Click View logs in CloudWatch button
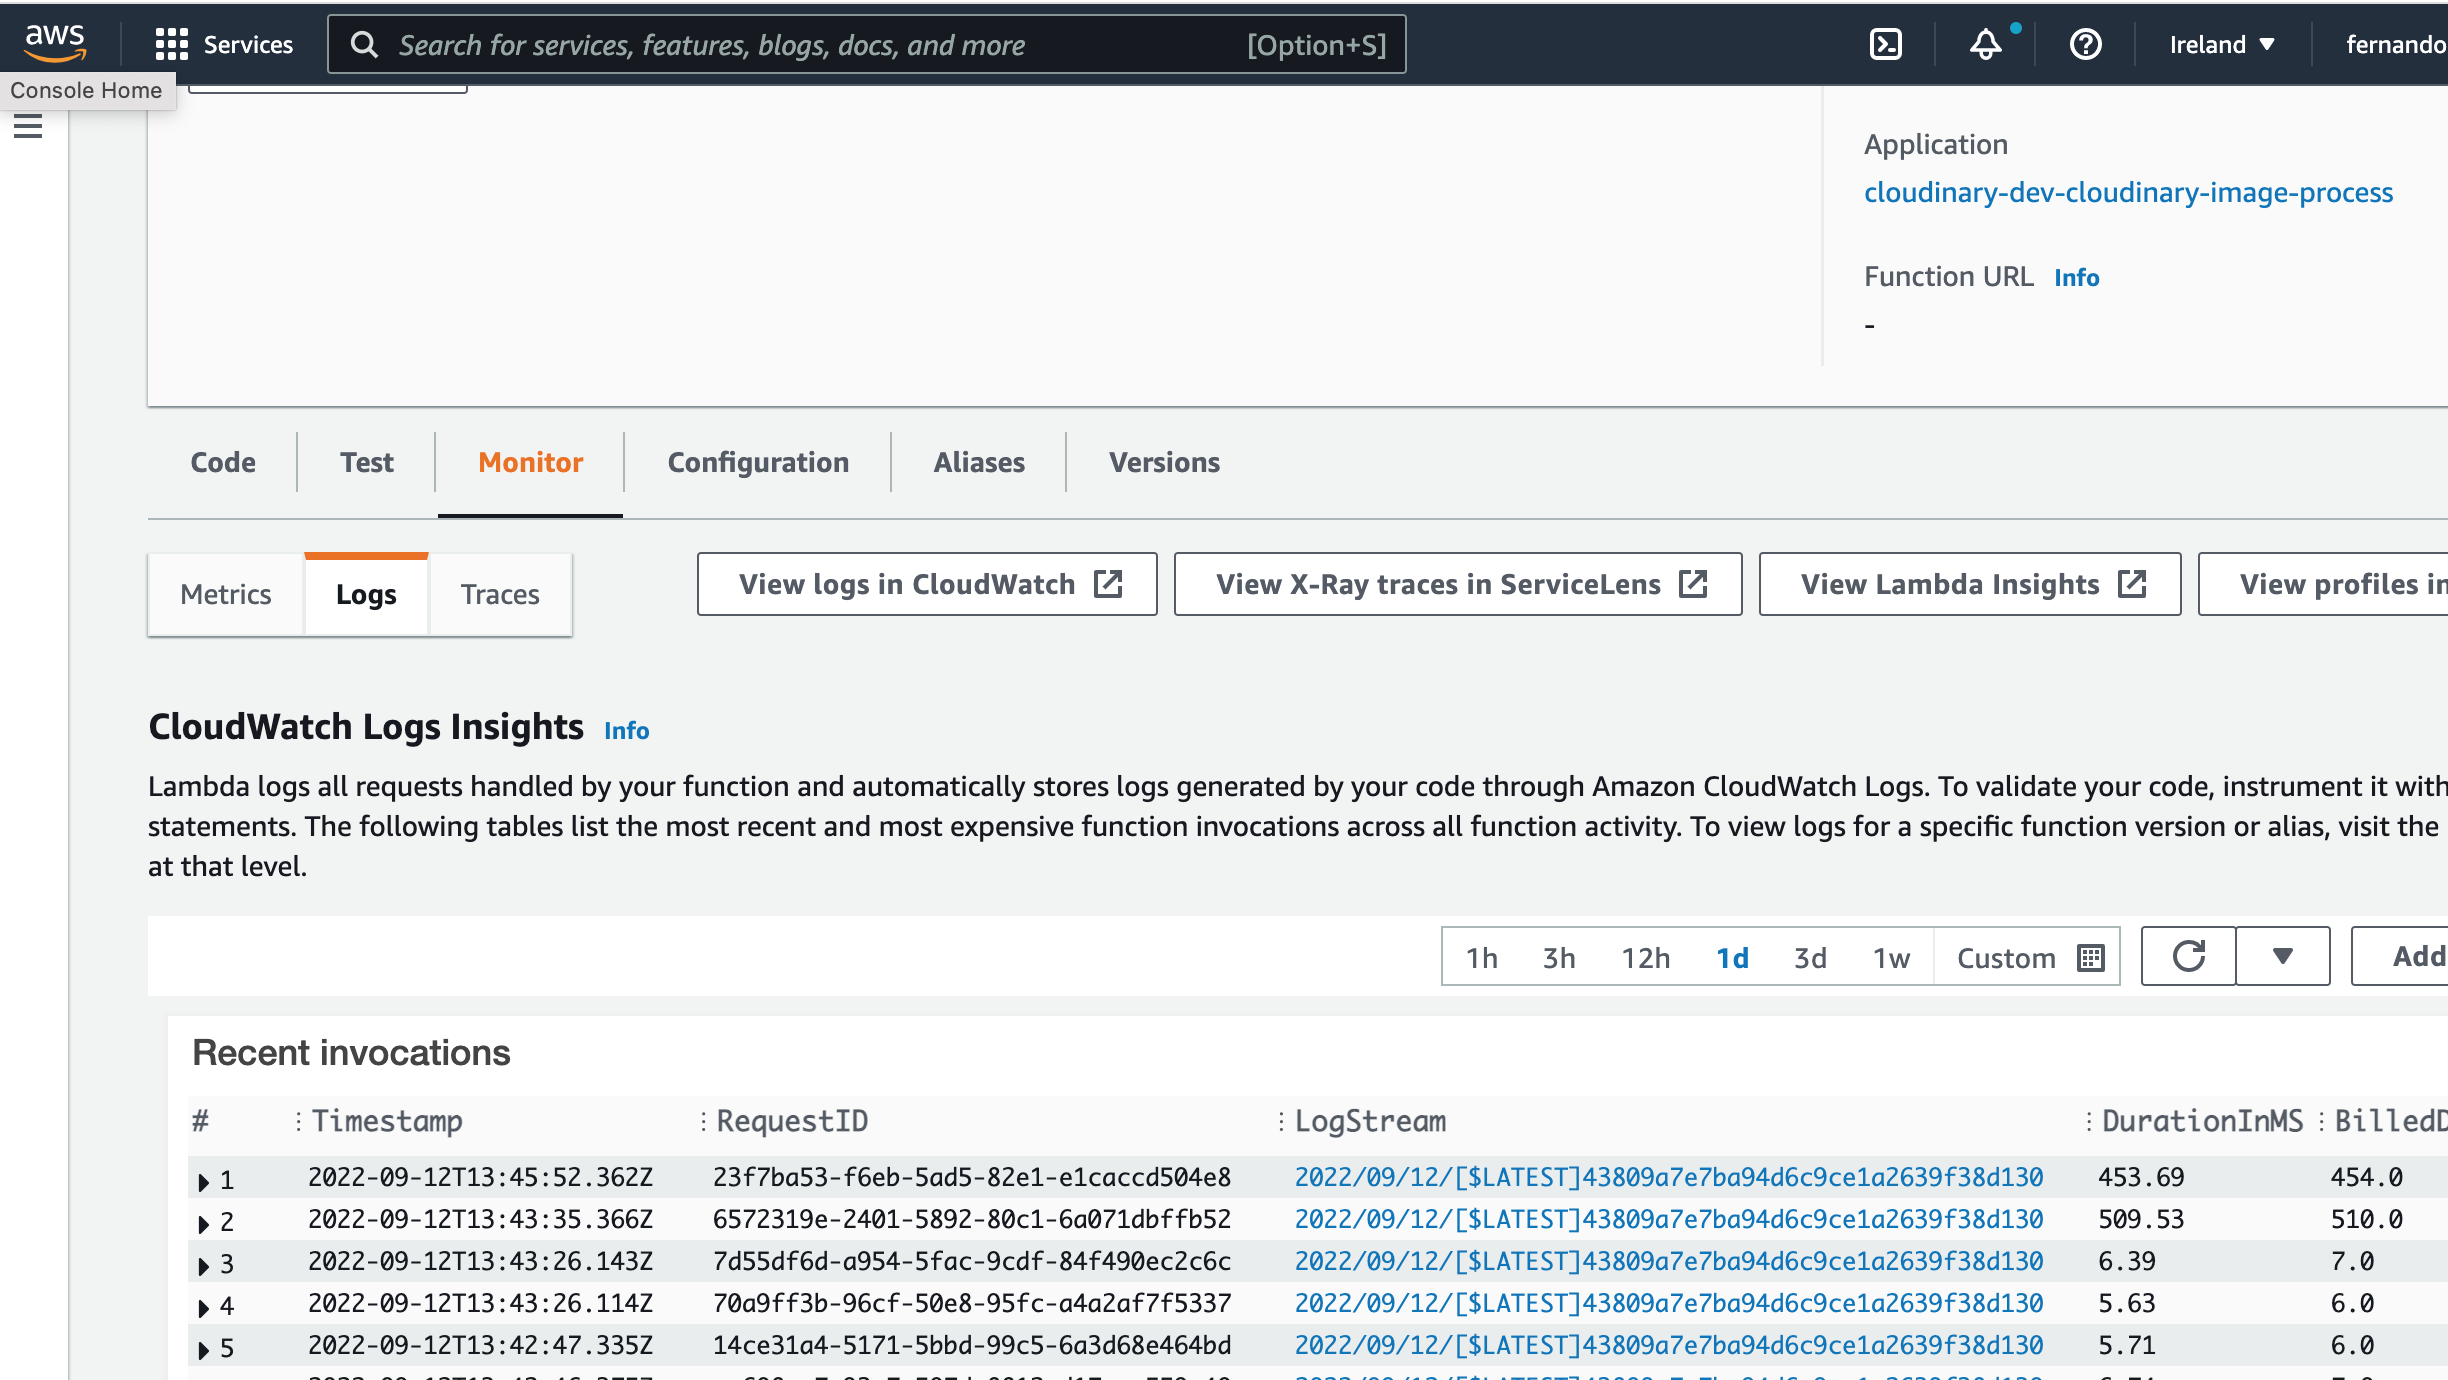 [927, 584]
